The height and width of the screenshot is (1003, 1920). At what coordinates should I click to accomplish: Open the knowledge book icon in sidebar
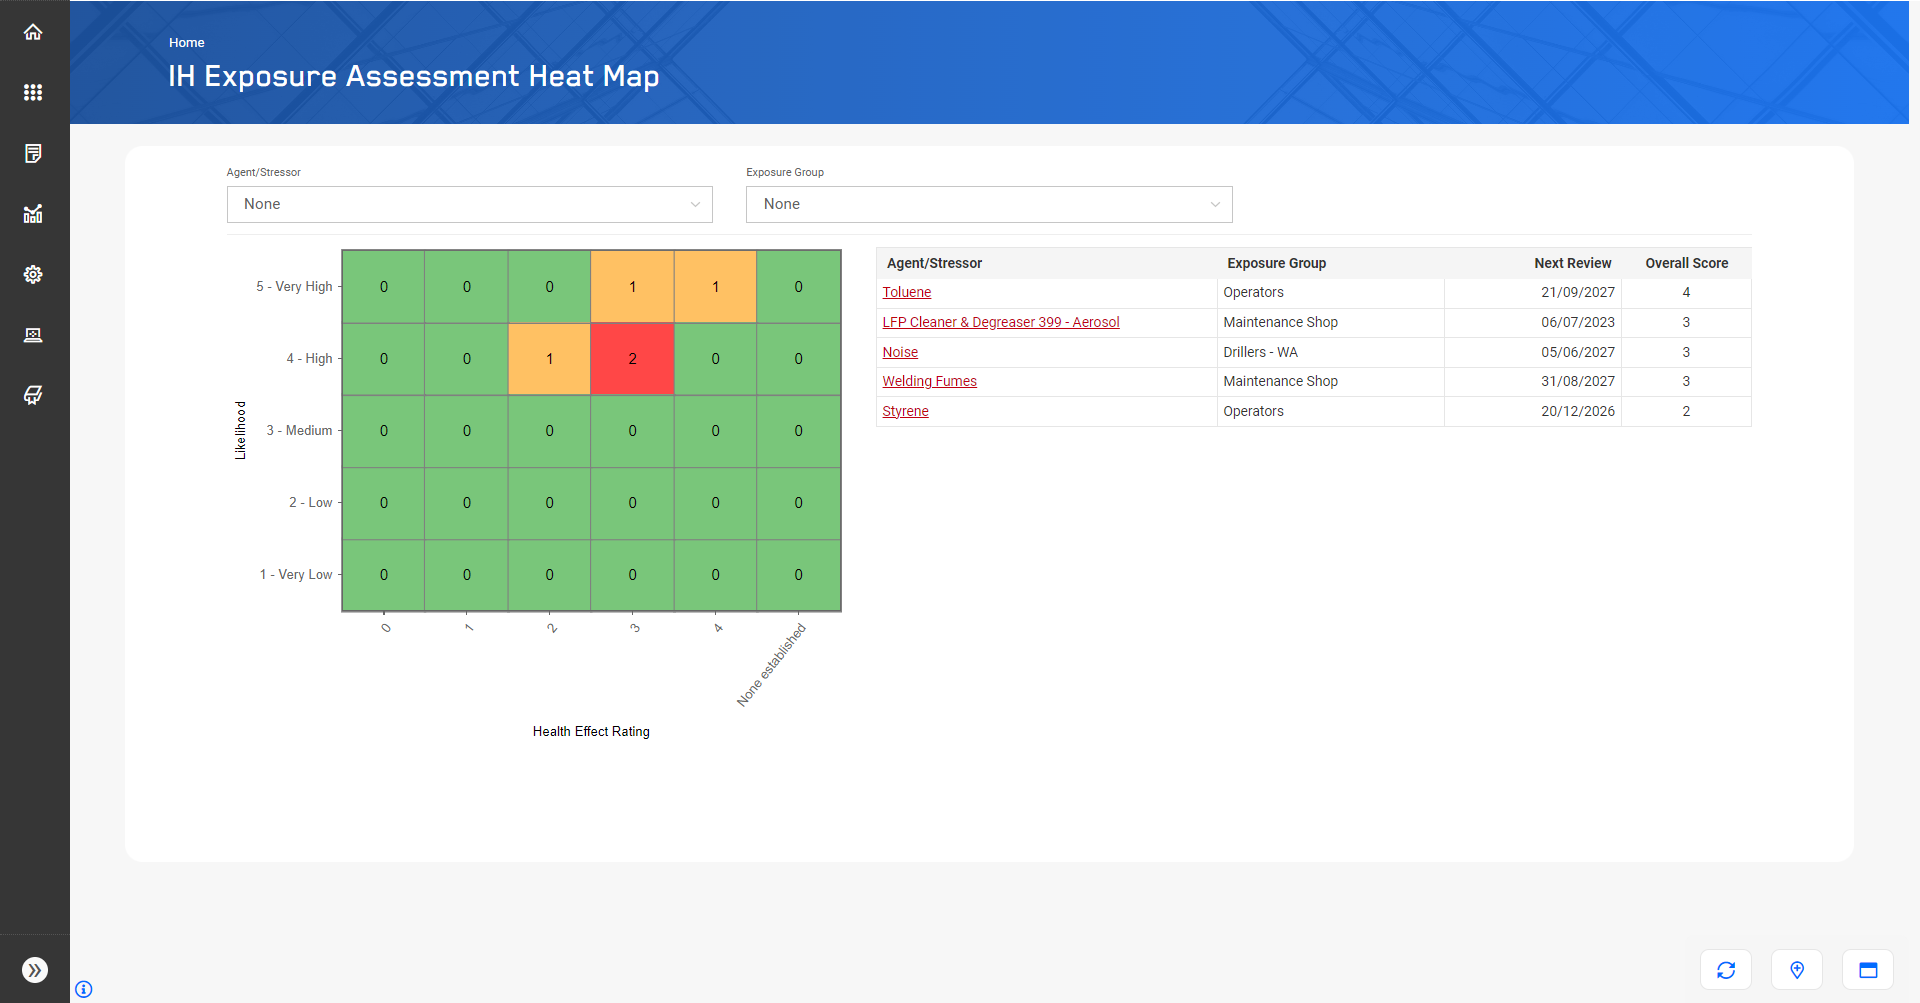[x=33, y=395]
